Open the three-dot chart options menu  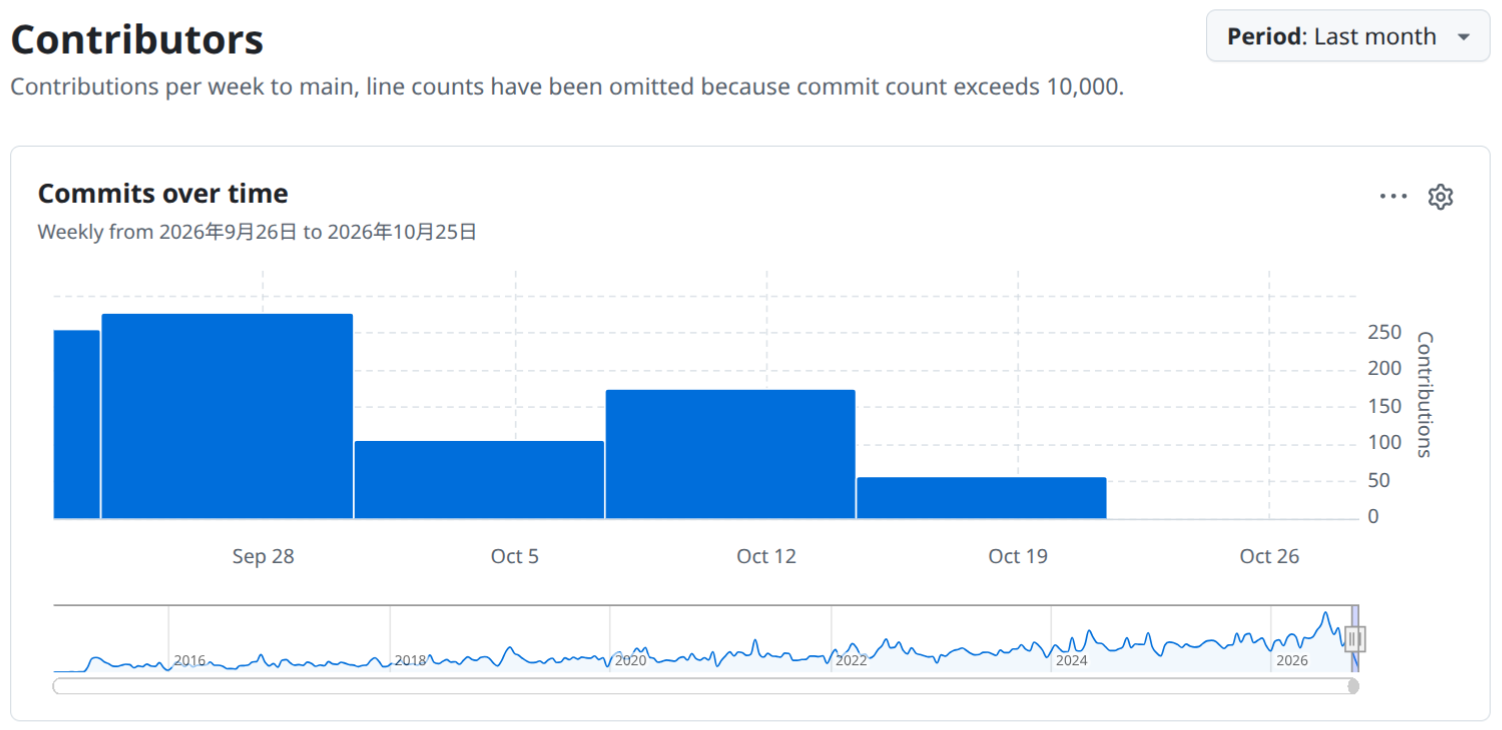pos(1393,197)
